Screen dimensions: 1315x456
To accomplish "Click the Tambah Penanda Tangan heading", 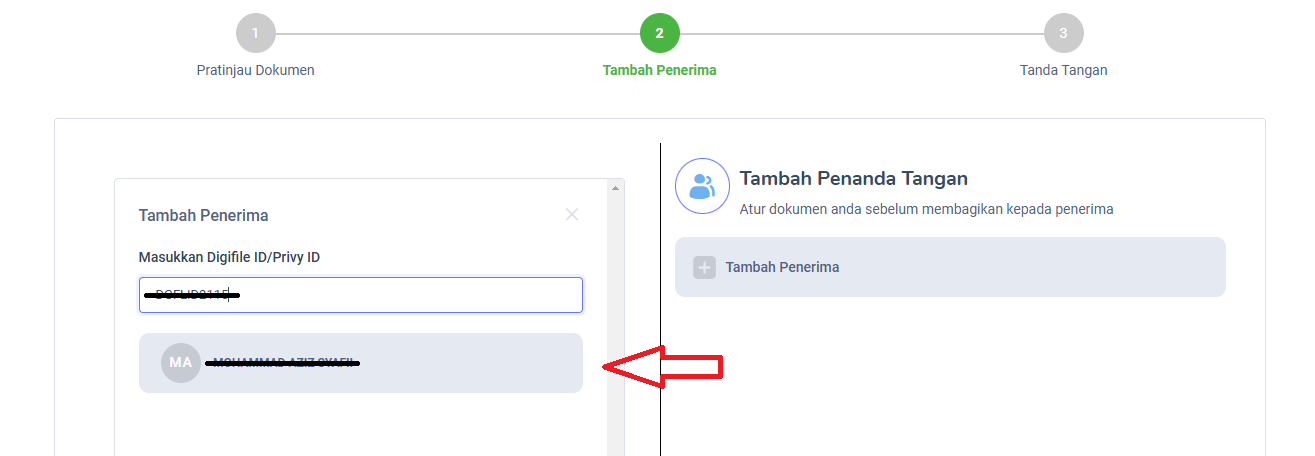I will [x=853, y=179].
